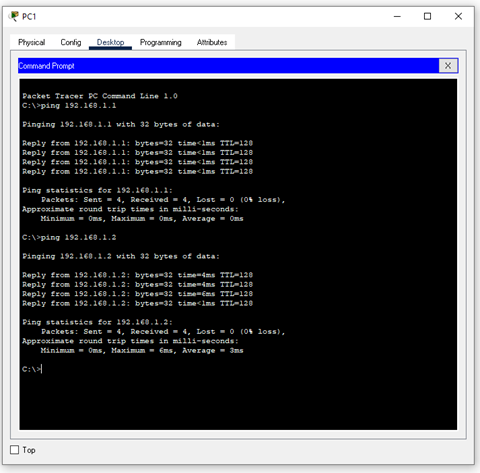The height and width of the screenshot is (473, 480).
Task: Close the Command Prompt panel
Action: [448, 66]
